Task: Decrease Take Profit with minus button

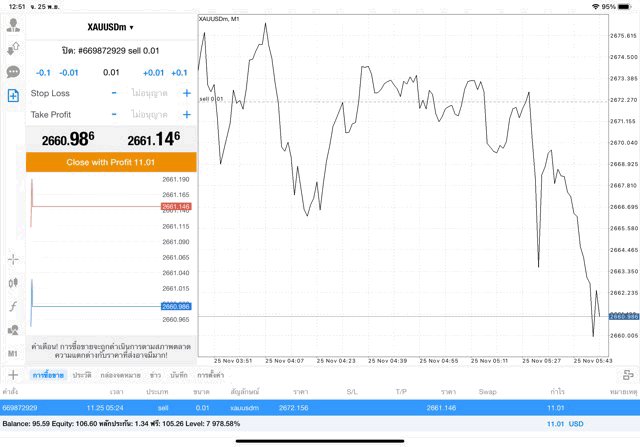Action: click(x=114, y=114)
